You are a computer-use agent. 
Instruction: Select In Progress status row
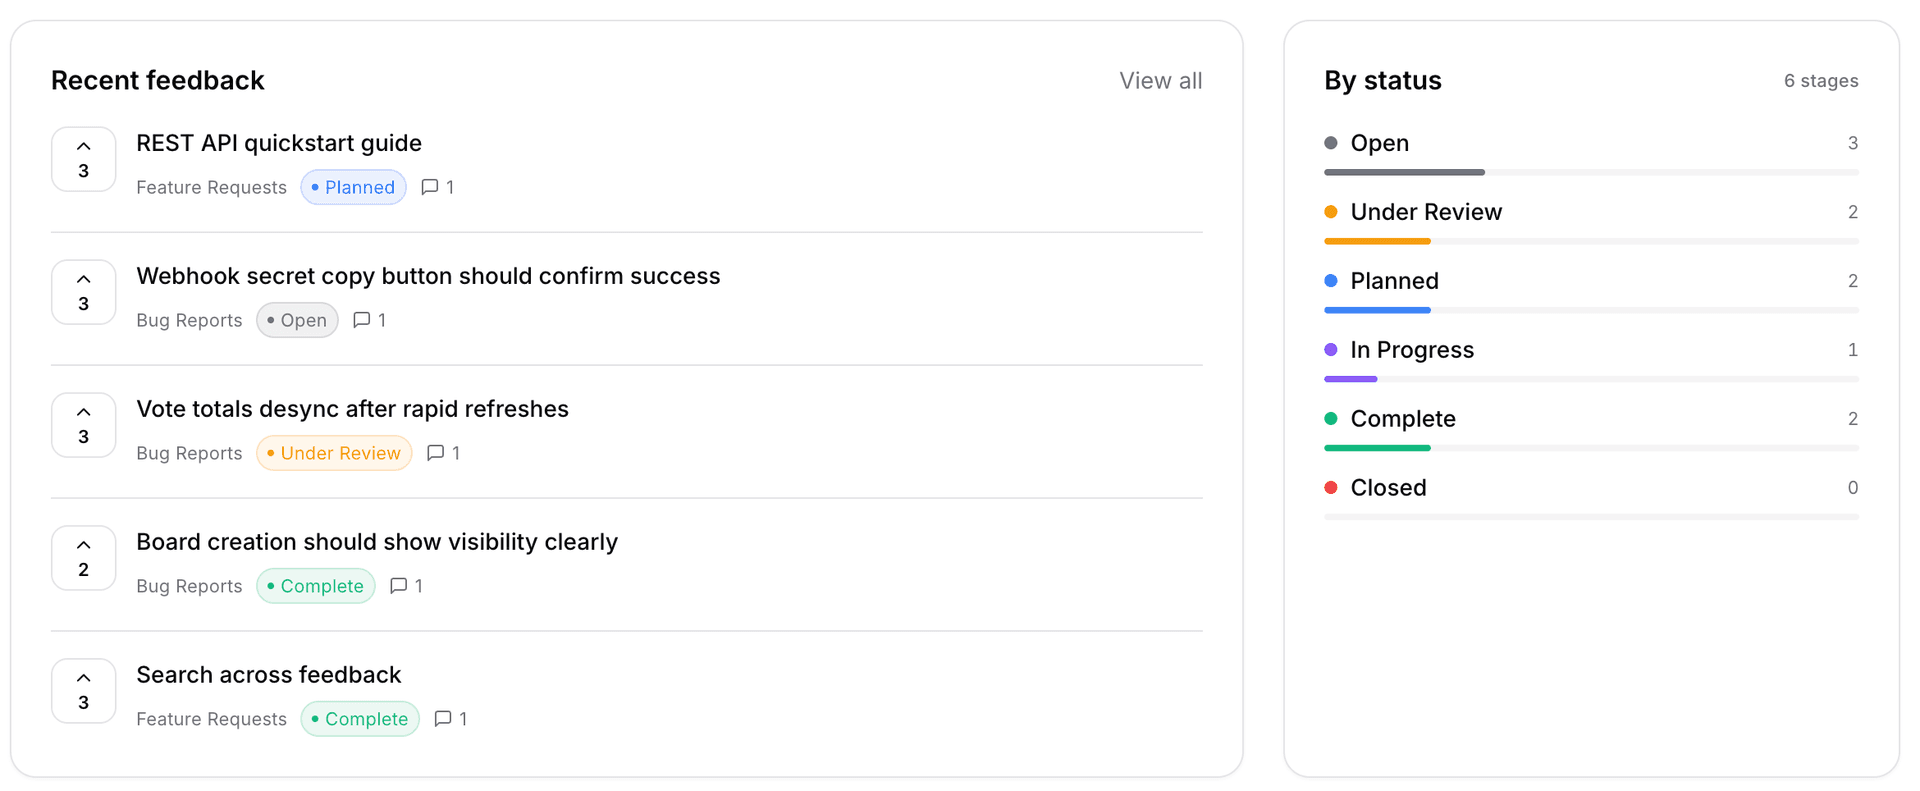1591,362
